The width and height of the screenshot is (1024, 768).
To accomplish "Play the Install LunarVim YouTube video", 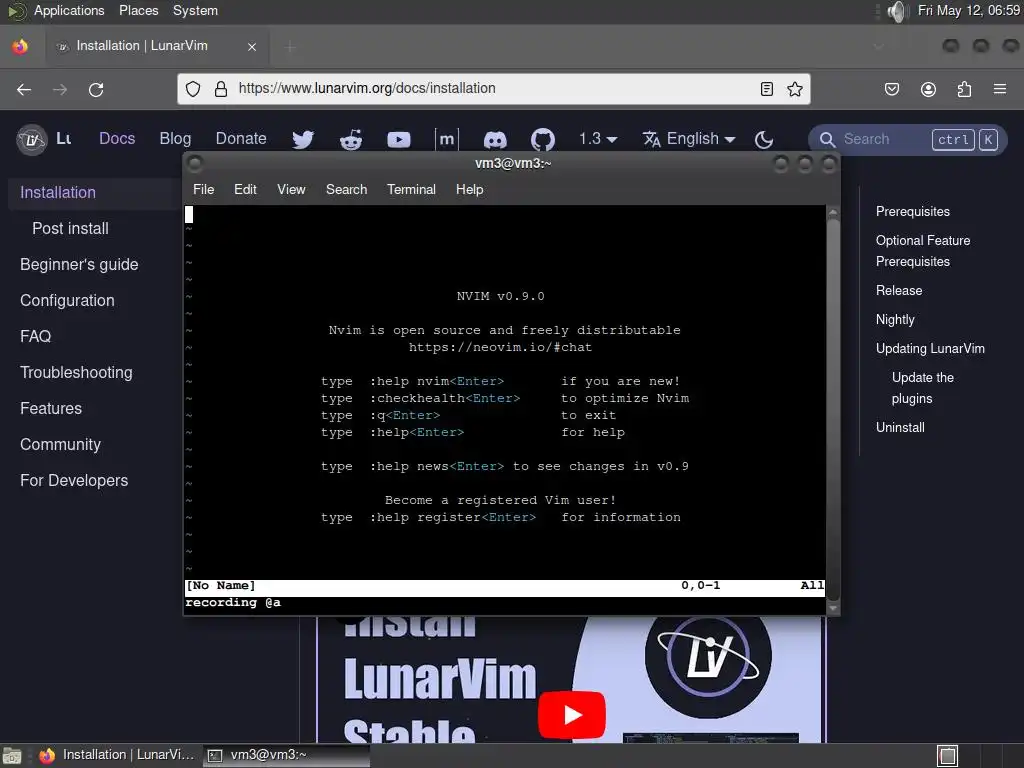I will 571,714.
